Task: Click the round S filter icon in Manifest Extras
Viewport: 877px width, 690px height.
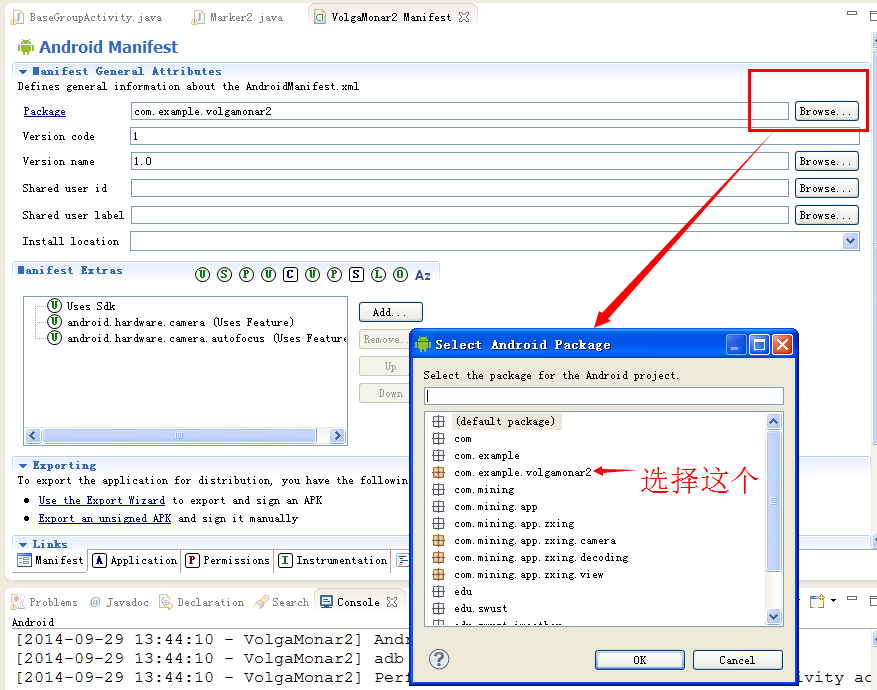Action: click(x=224, y=275)
